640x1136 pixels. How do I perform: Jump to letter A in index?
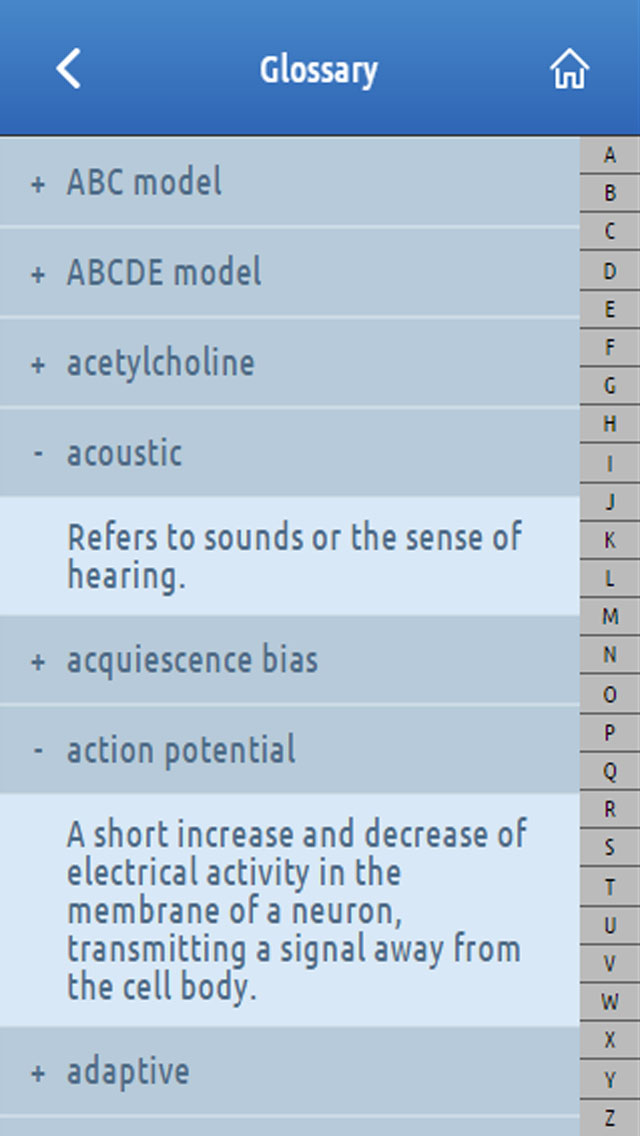610,155
